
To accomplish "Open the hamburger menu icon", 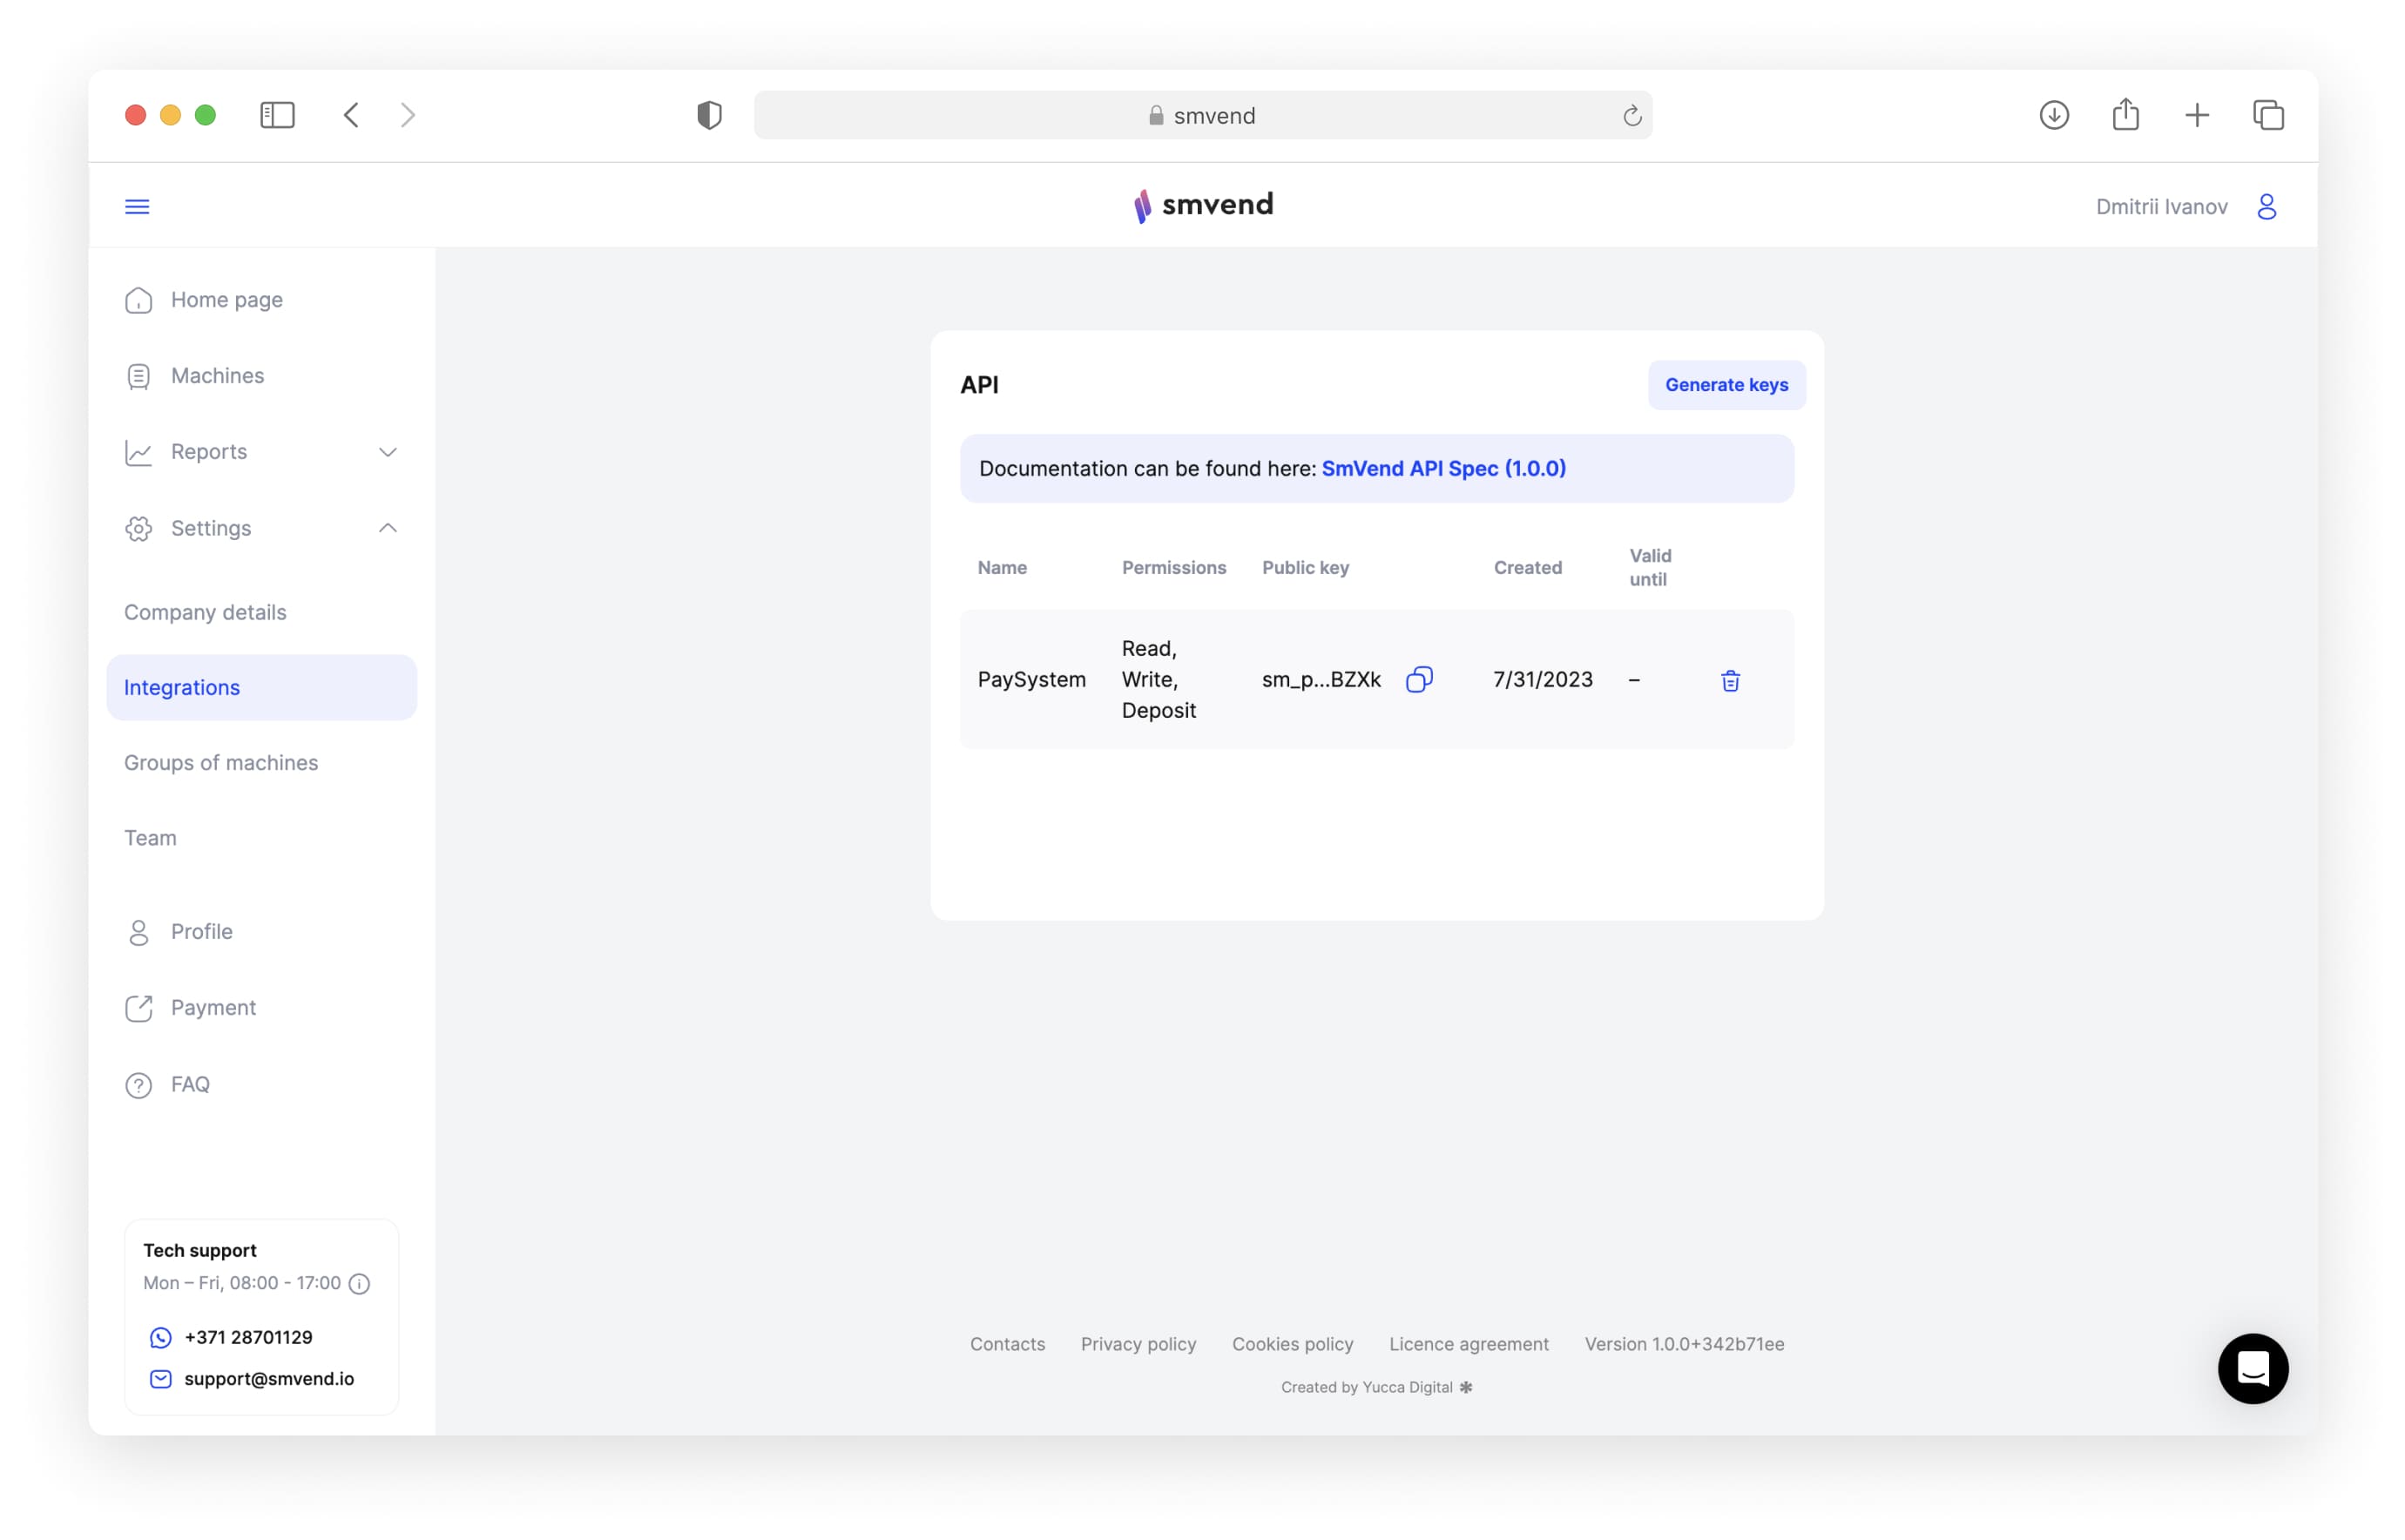I will coord(137,206).
